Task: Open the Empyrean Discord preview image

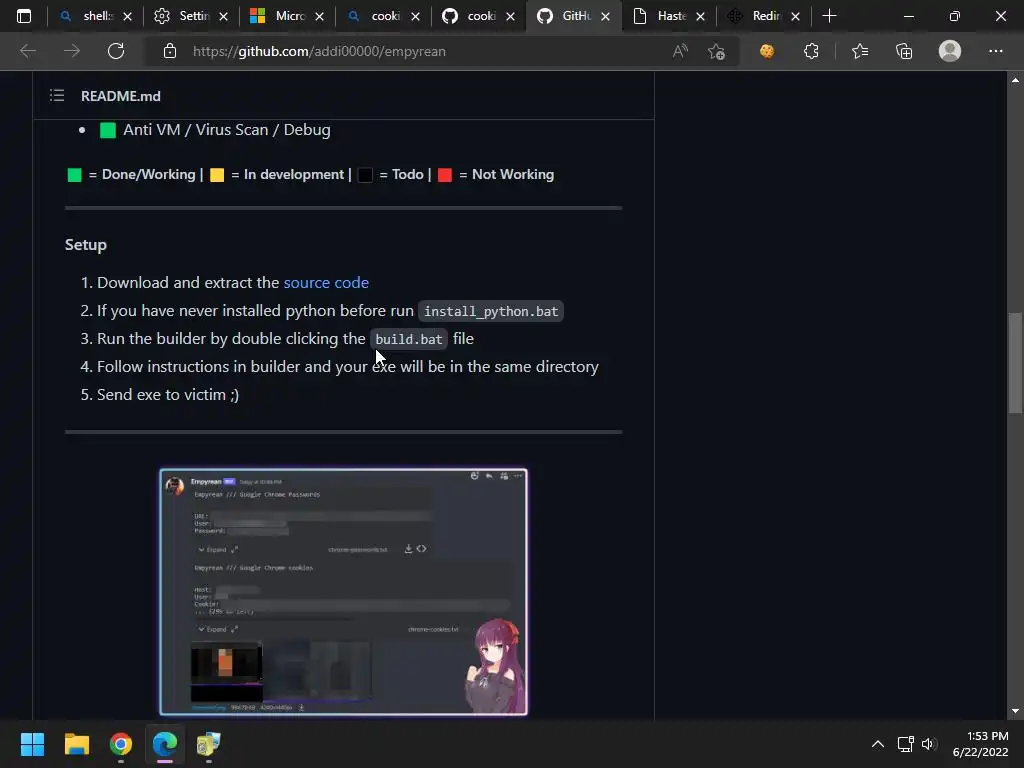Action: point(344,592)
